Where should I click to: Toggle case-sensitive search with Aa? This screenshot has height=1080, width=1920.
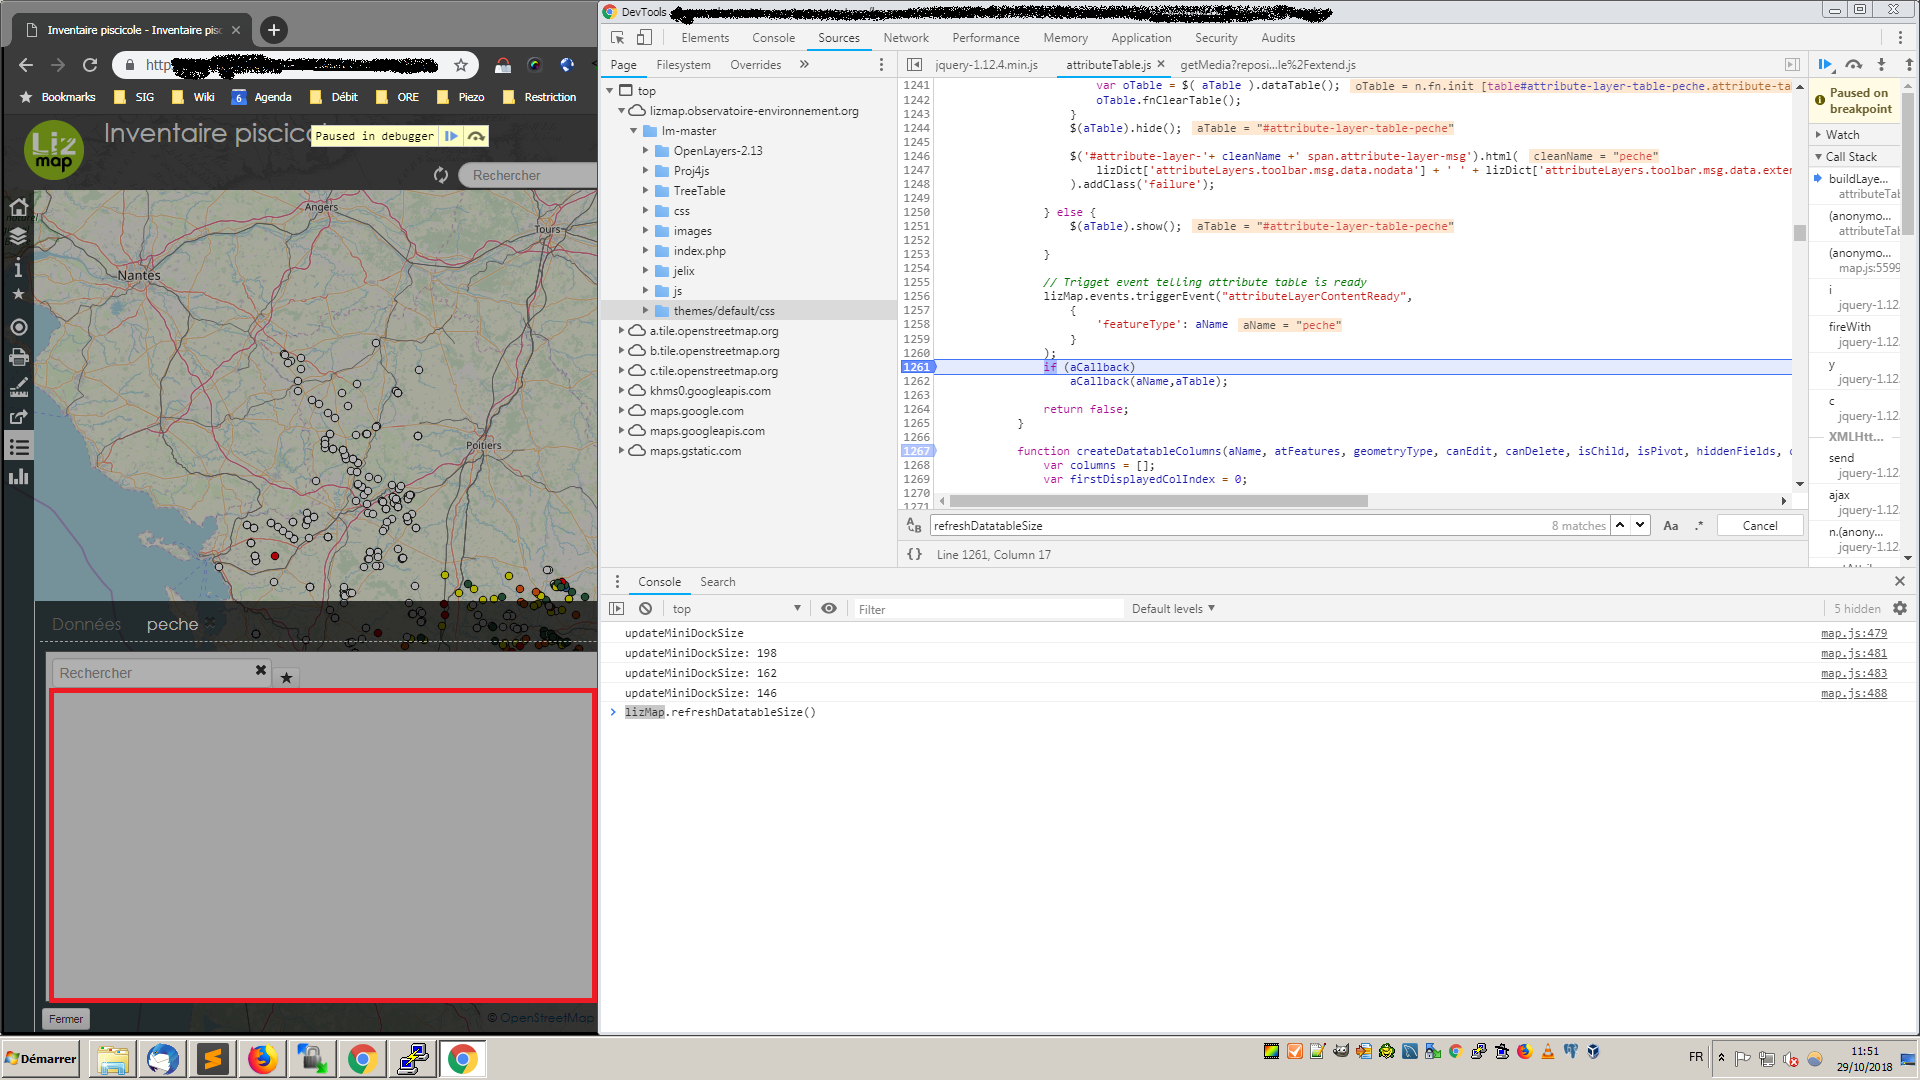[1671, 525]
